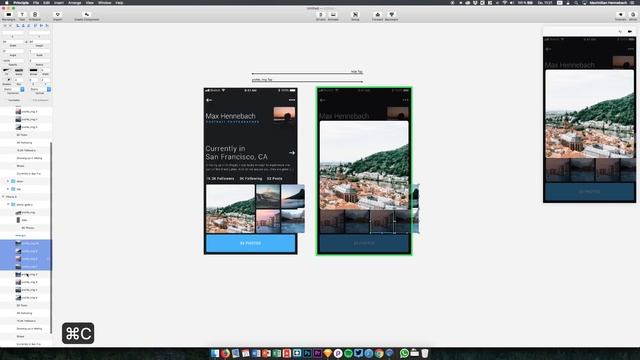Click the Mirror toolbar icon

[633, 15]
